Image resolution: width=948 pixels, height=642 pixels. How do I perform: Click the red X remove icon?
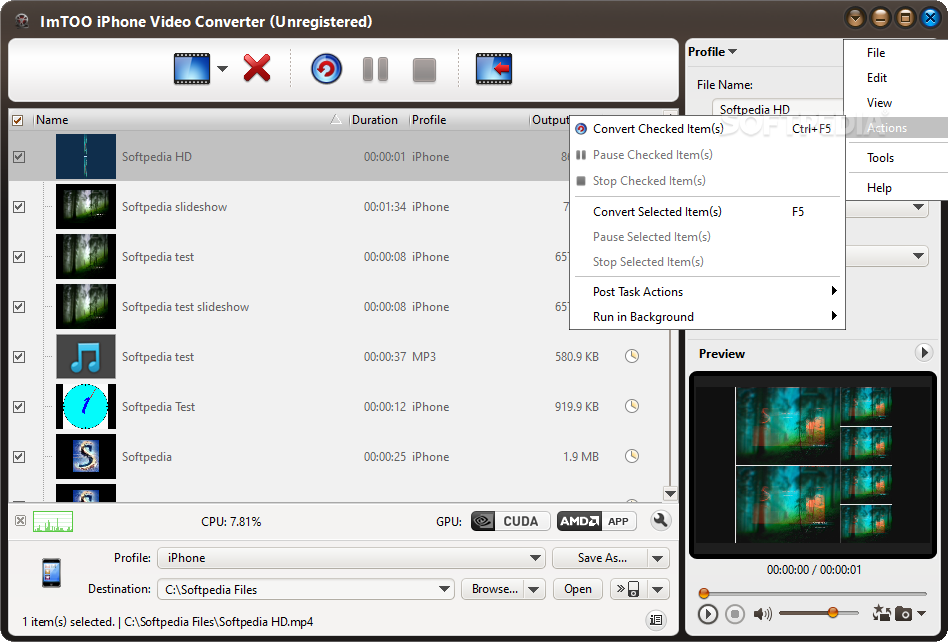pos(257,68)
